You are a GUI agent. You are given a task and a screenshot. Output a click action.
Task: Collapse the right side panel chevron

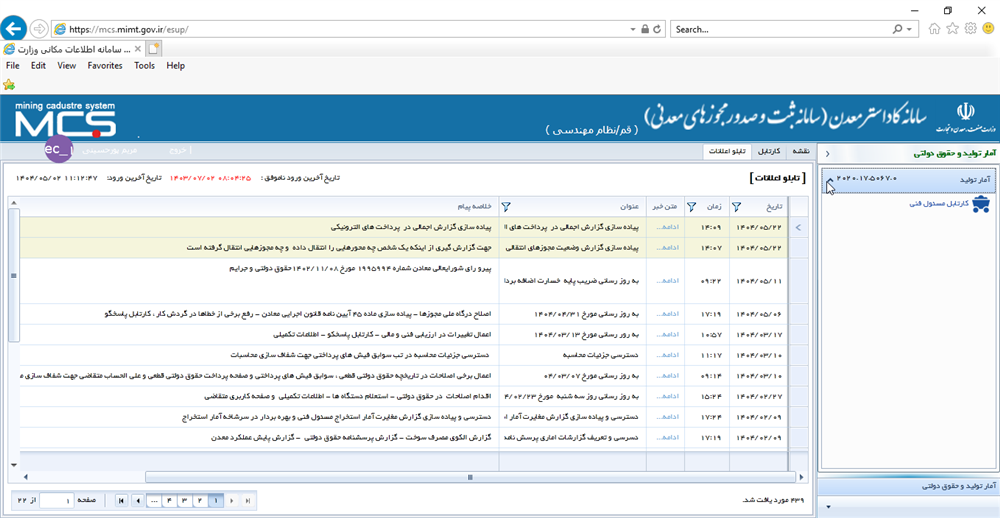click(827, 154)
